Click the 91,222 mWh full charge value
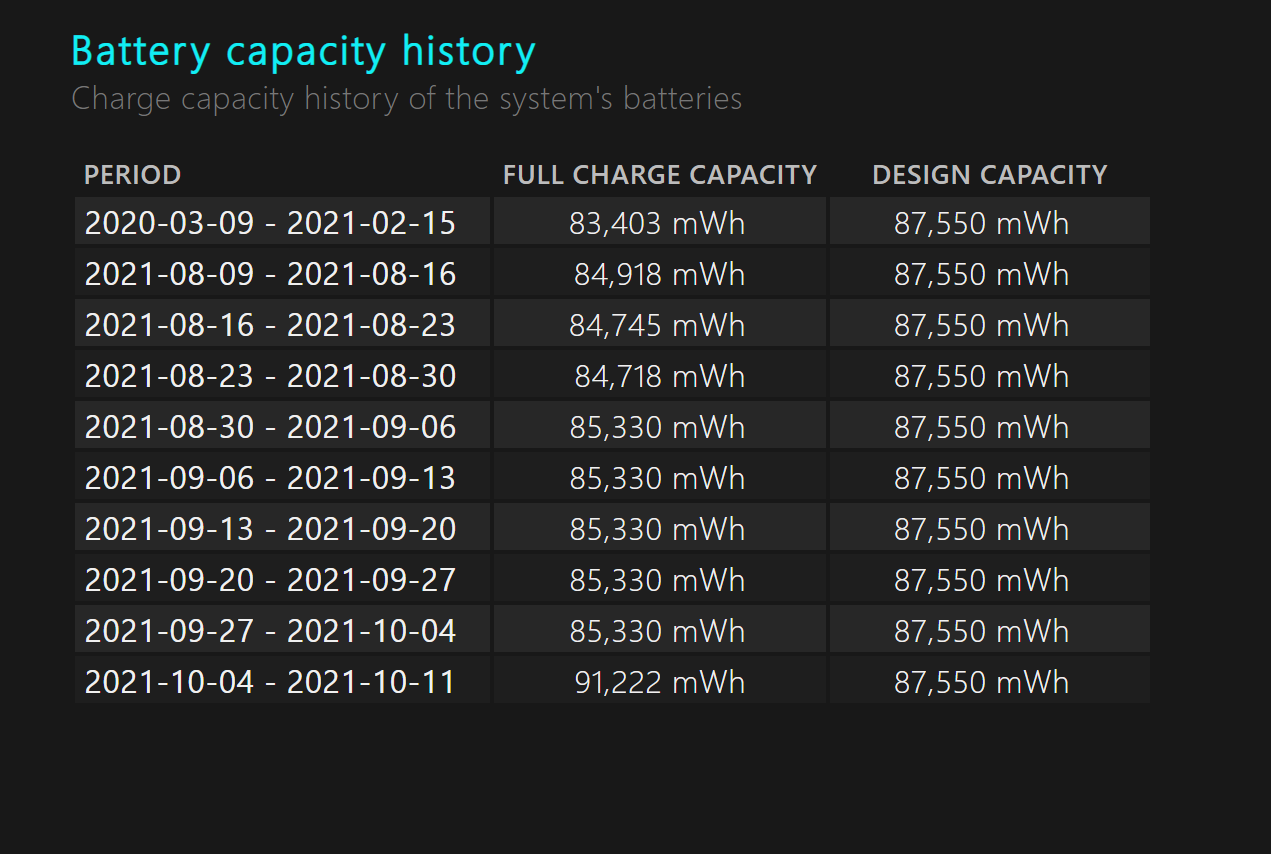Screen dimensions: 1271x854 (659, 682)
